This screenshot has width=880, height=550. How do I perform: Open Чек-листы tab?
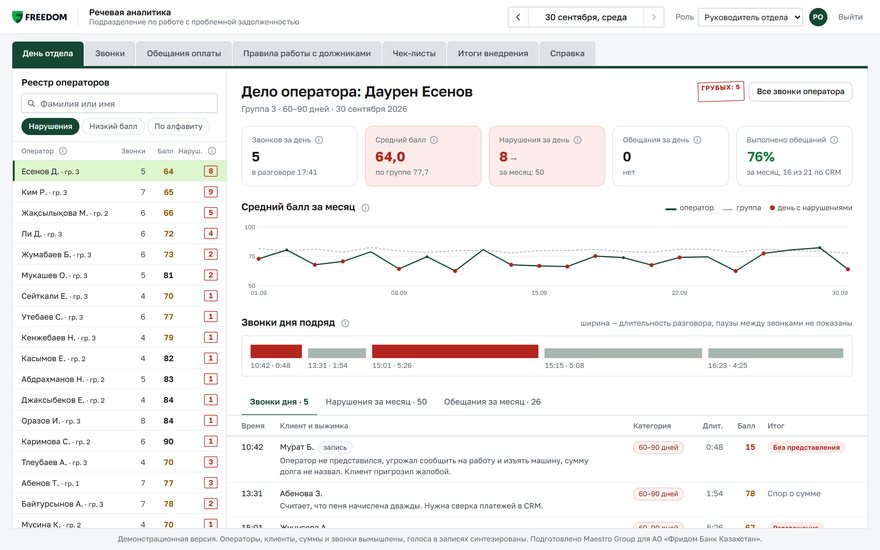point(414,54)
